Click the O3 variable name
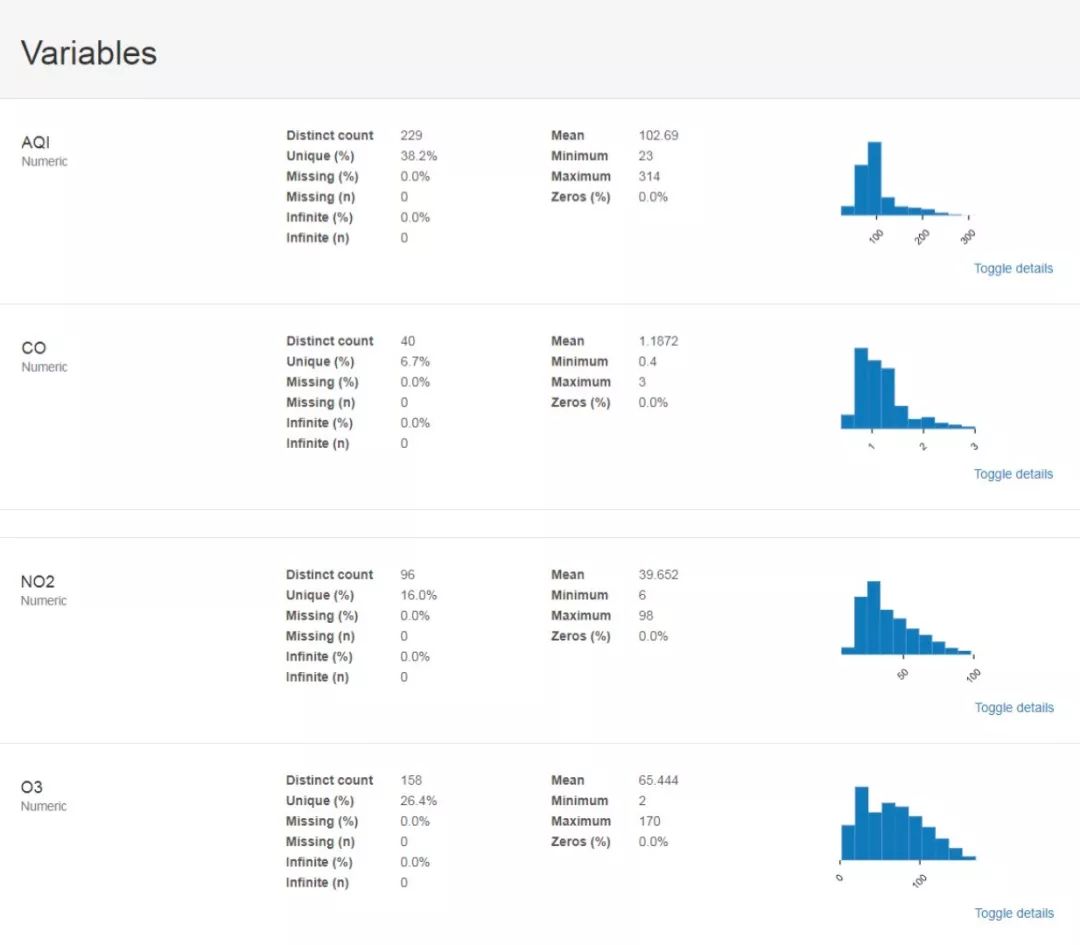 tap(32, 787)
